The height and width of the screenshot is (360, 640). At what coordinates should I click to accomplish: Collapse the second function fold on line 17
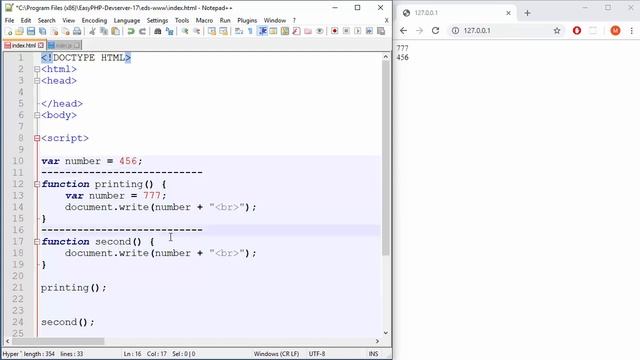pyautogui.click(x=37, y=242)
